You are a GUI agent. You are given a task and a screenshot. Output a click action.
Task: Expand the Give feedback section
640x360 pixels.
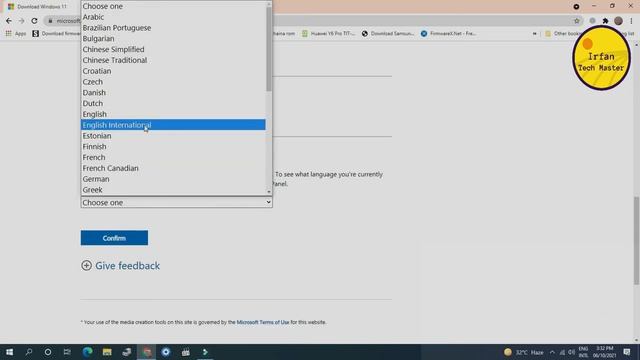pyautogui.click(x=120, y=266)
